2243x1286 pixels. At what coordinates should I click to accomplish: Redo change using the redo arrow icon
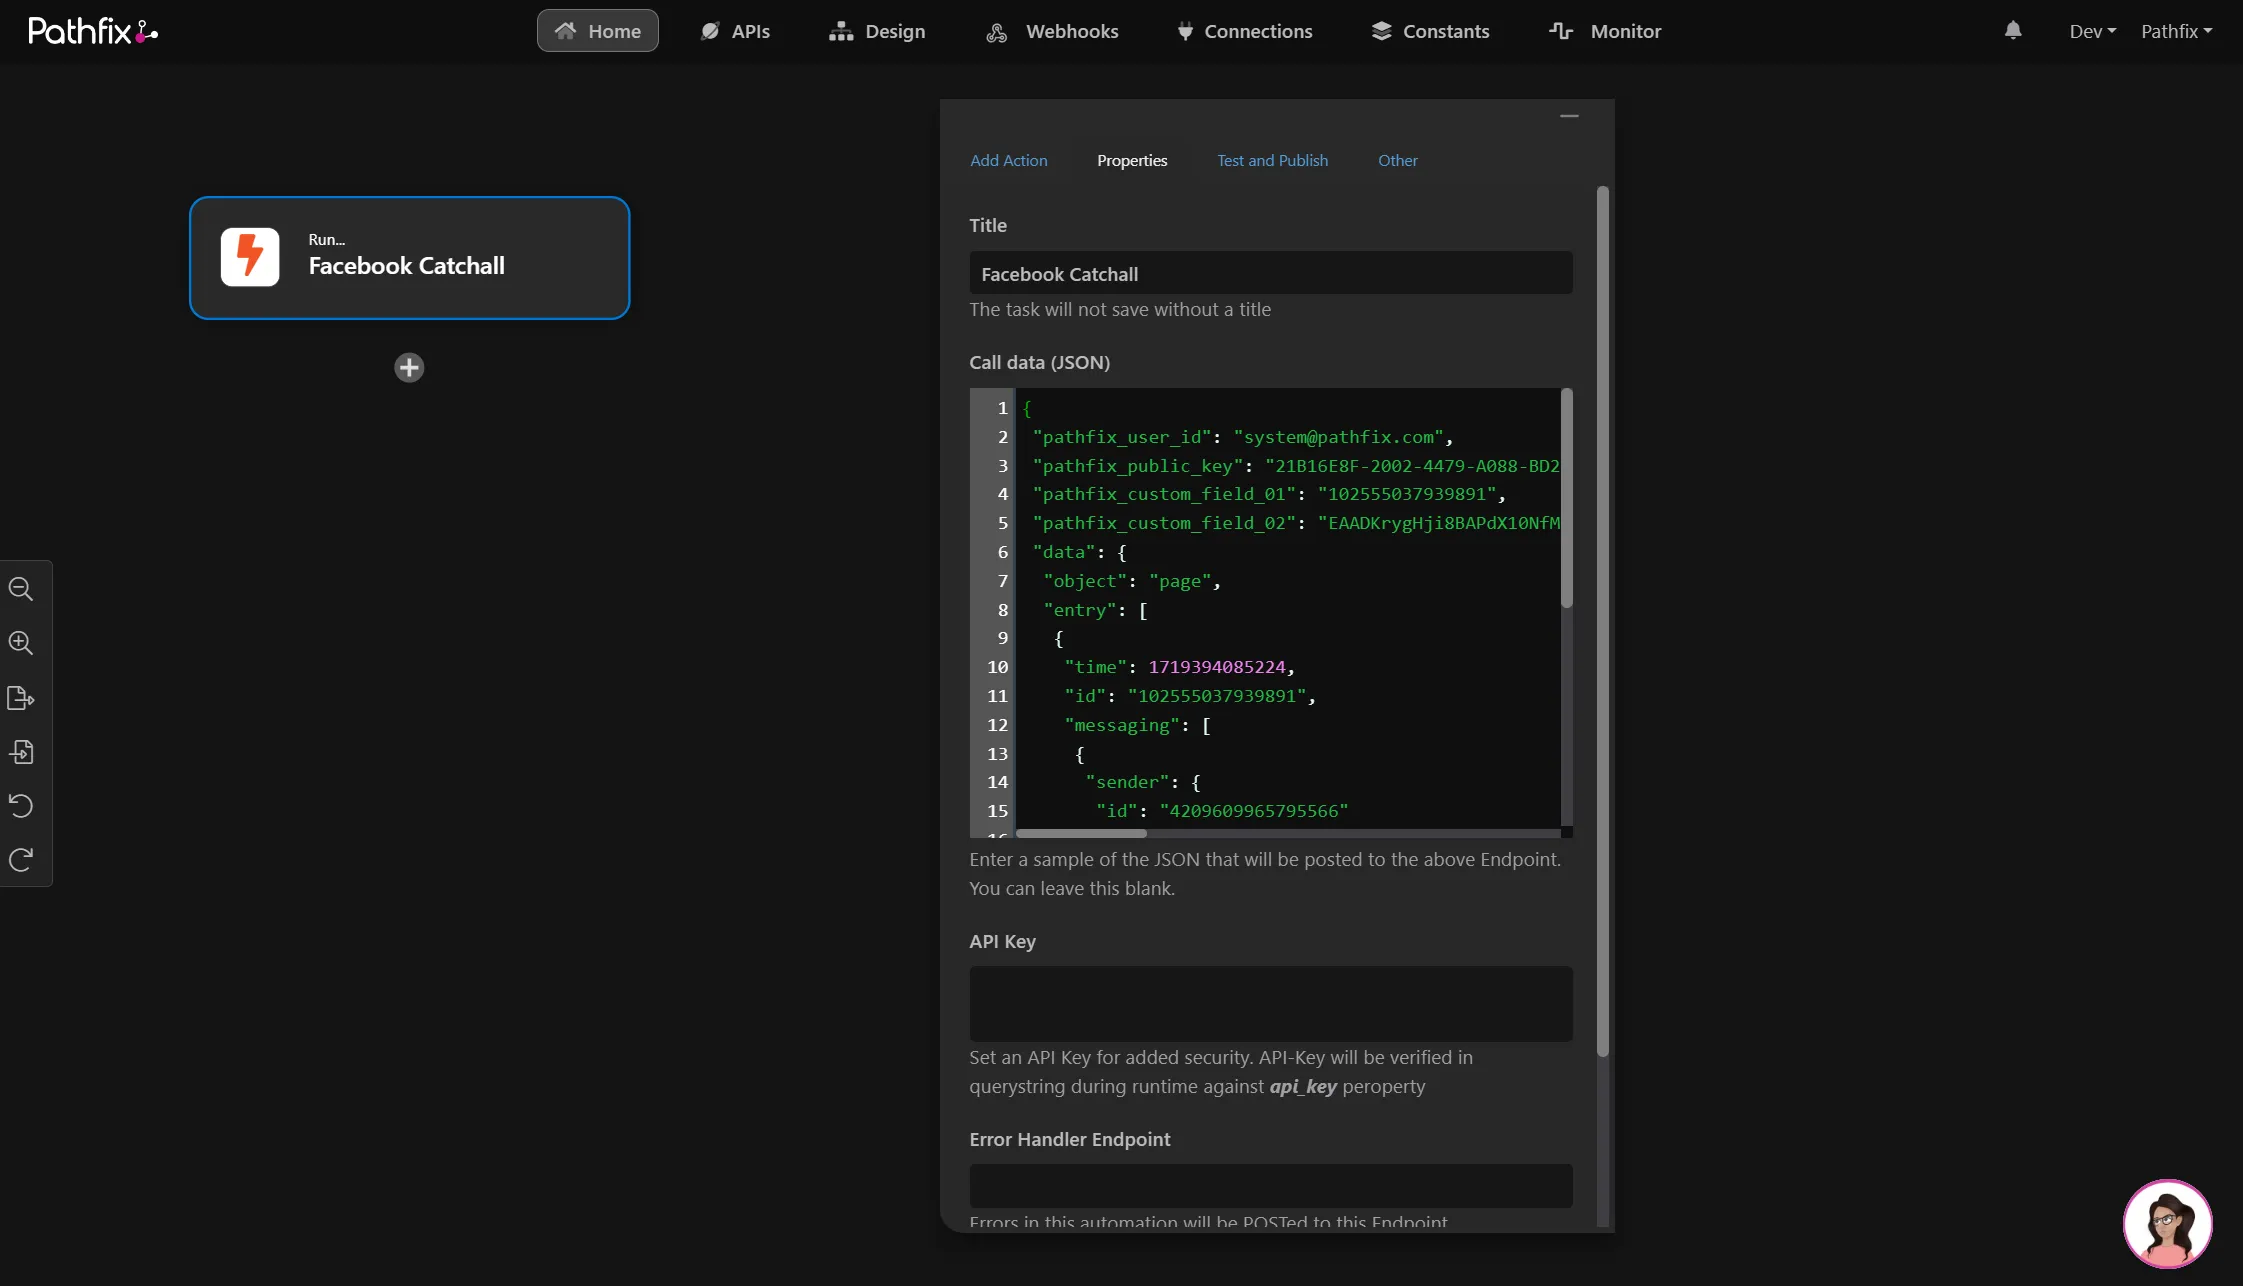coord(21,860)
